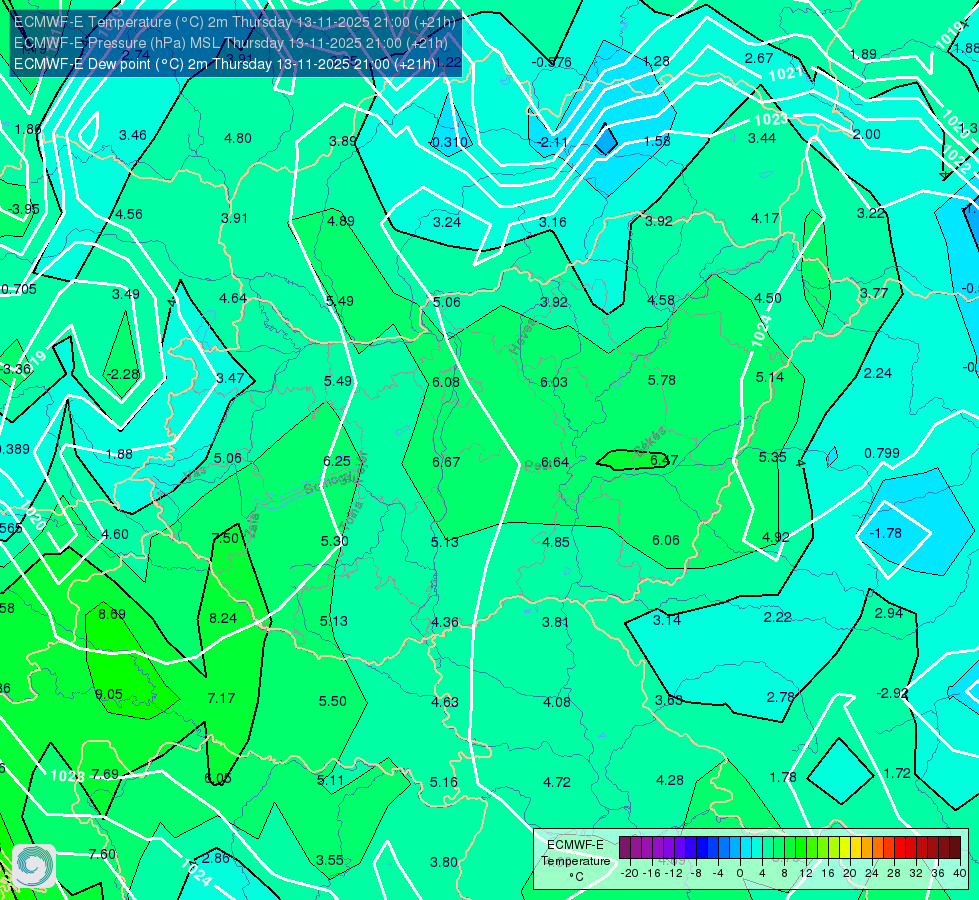Click the dew point value 2.22
Viewport: 979px width, 900px height.
tap(777, 617)
